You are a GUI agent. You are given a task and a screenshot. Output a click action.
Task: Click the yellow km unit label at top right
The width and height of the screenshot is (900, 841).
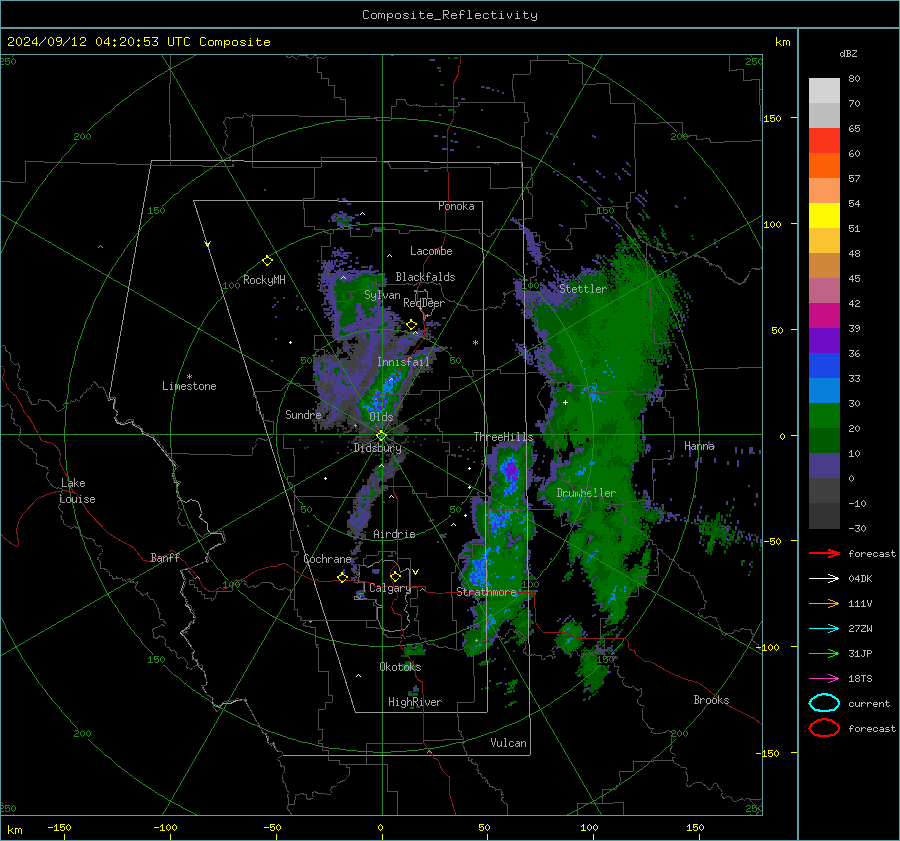coord(782,42)
